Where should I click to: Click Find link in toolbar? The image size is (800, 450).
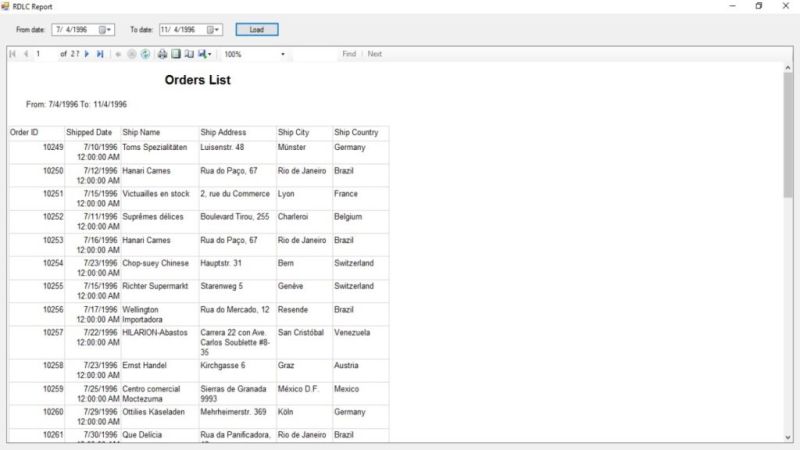click(349, 54)
